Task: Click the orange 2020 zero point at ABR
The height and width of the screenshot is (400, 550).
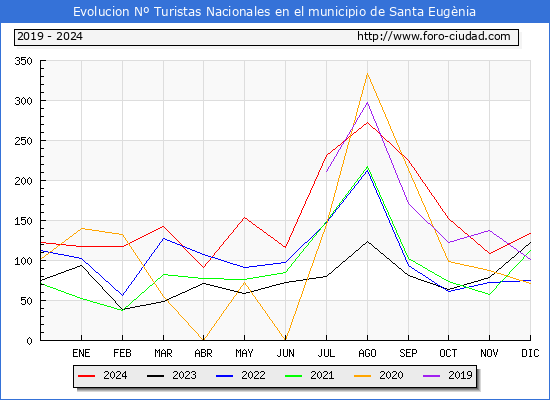Action: pos(203,340)
